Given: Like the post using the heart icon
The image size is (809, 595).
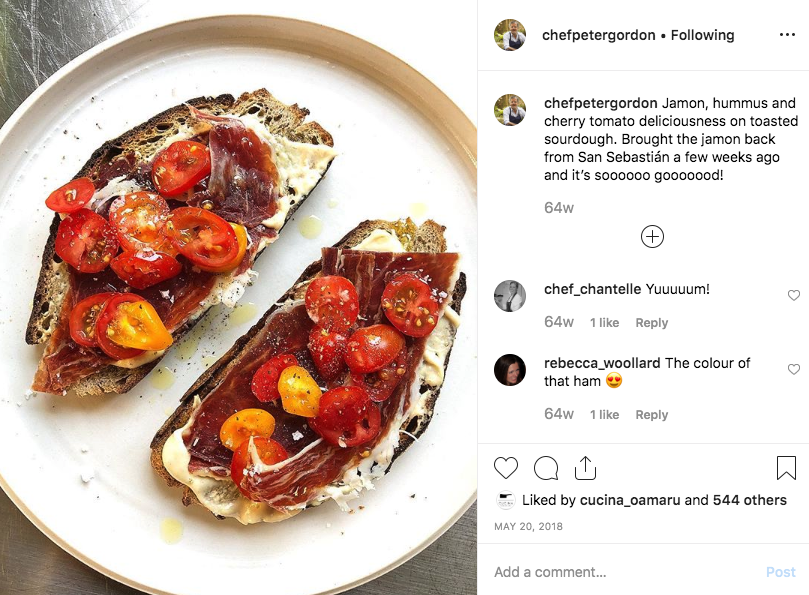Looking at the screenshot, I should coord(504,466).
